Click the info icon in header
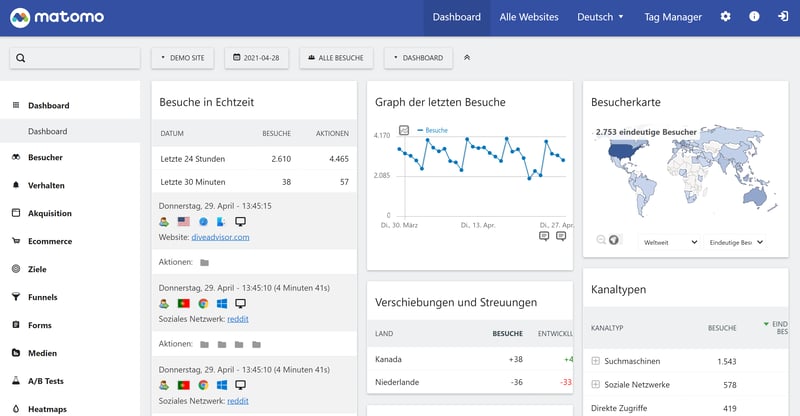This screenshot has width=800, height=416. (754, 17)
